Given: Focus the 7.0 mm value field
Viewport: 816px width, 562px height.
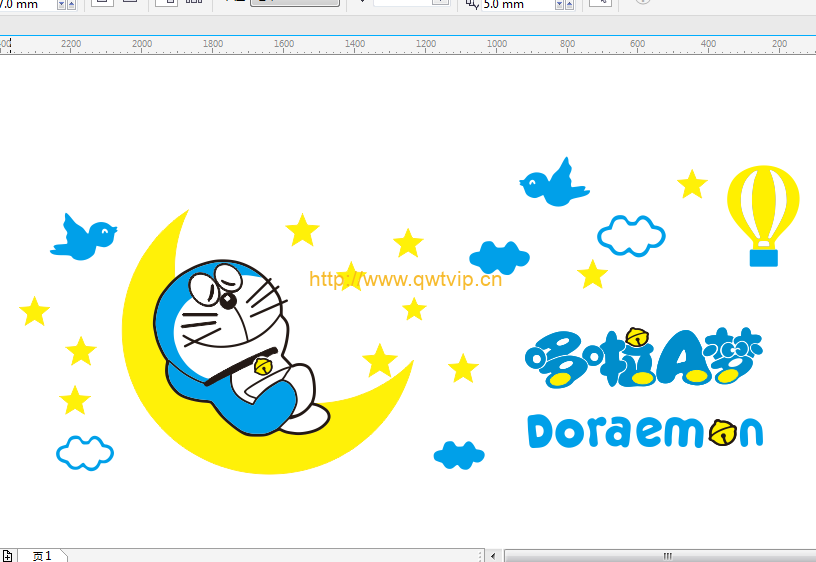Looking at the screenshot, I should click(27, 5).
